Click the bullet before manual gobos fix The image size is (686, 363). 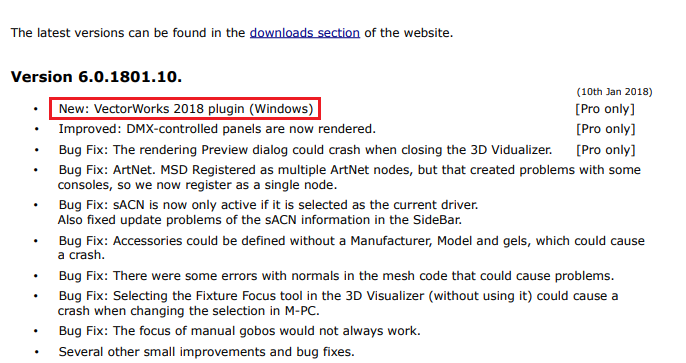[x=36, y=331]
